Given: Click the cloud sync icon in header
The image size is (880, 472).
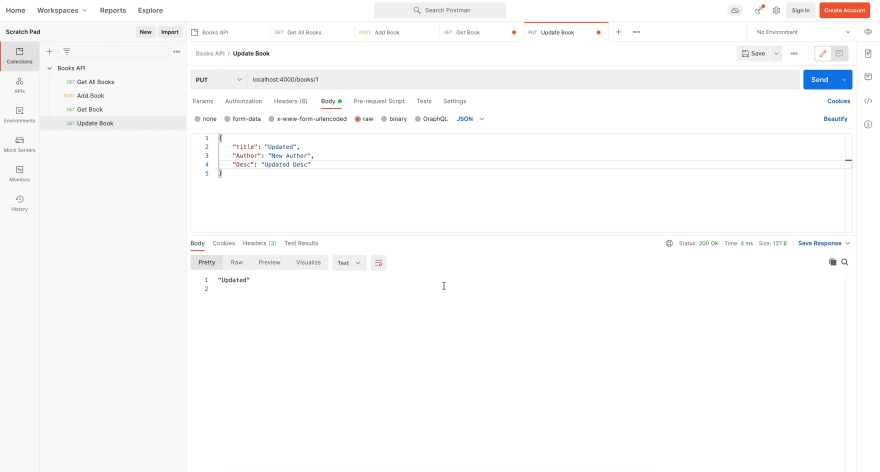Looking at the screenshot, I should (x=735, y=10).
